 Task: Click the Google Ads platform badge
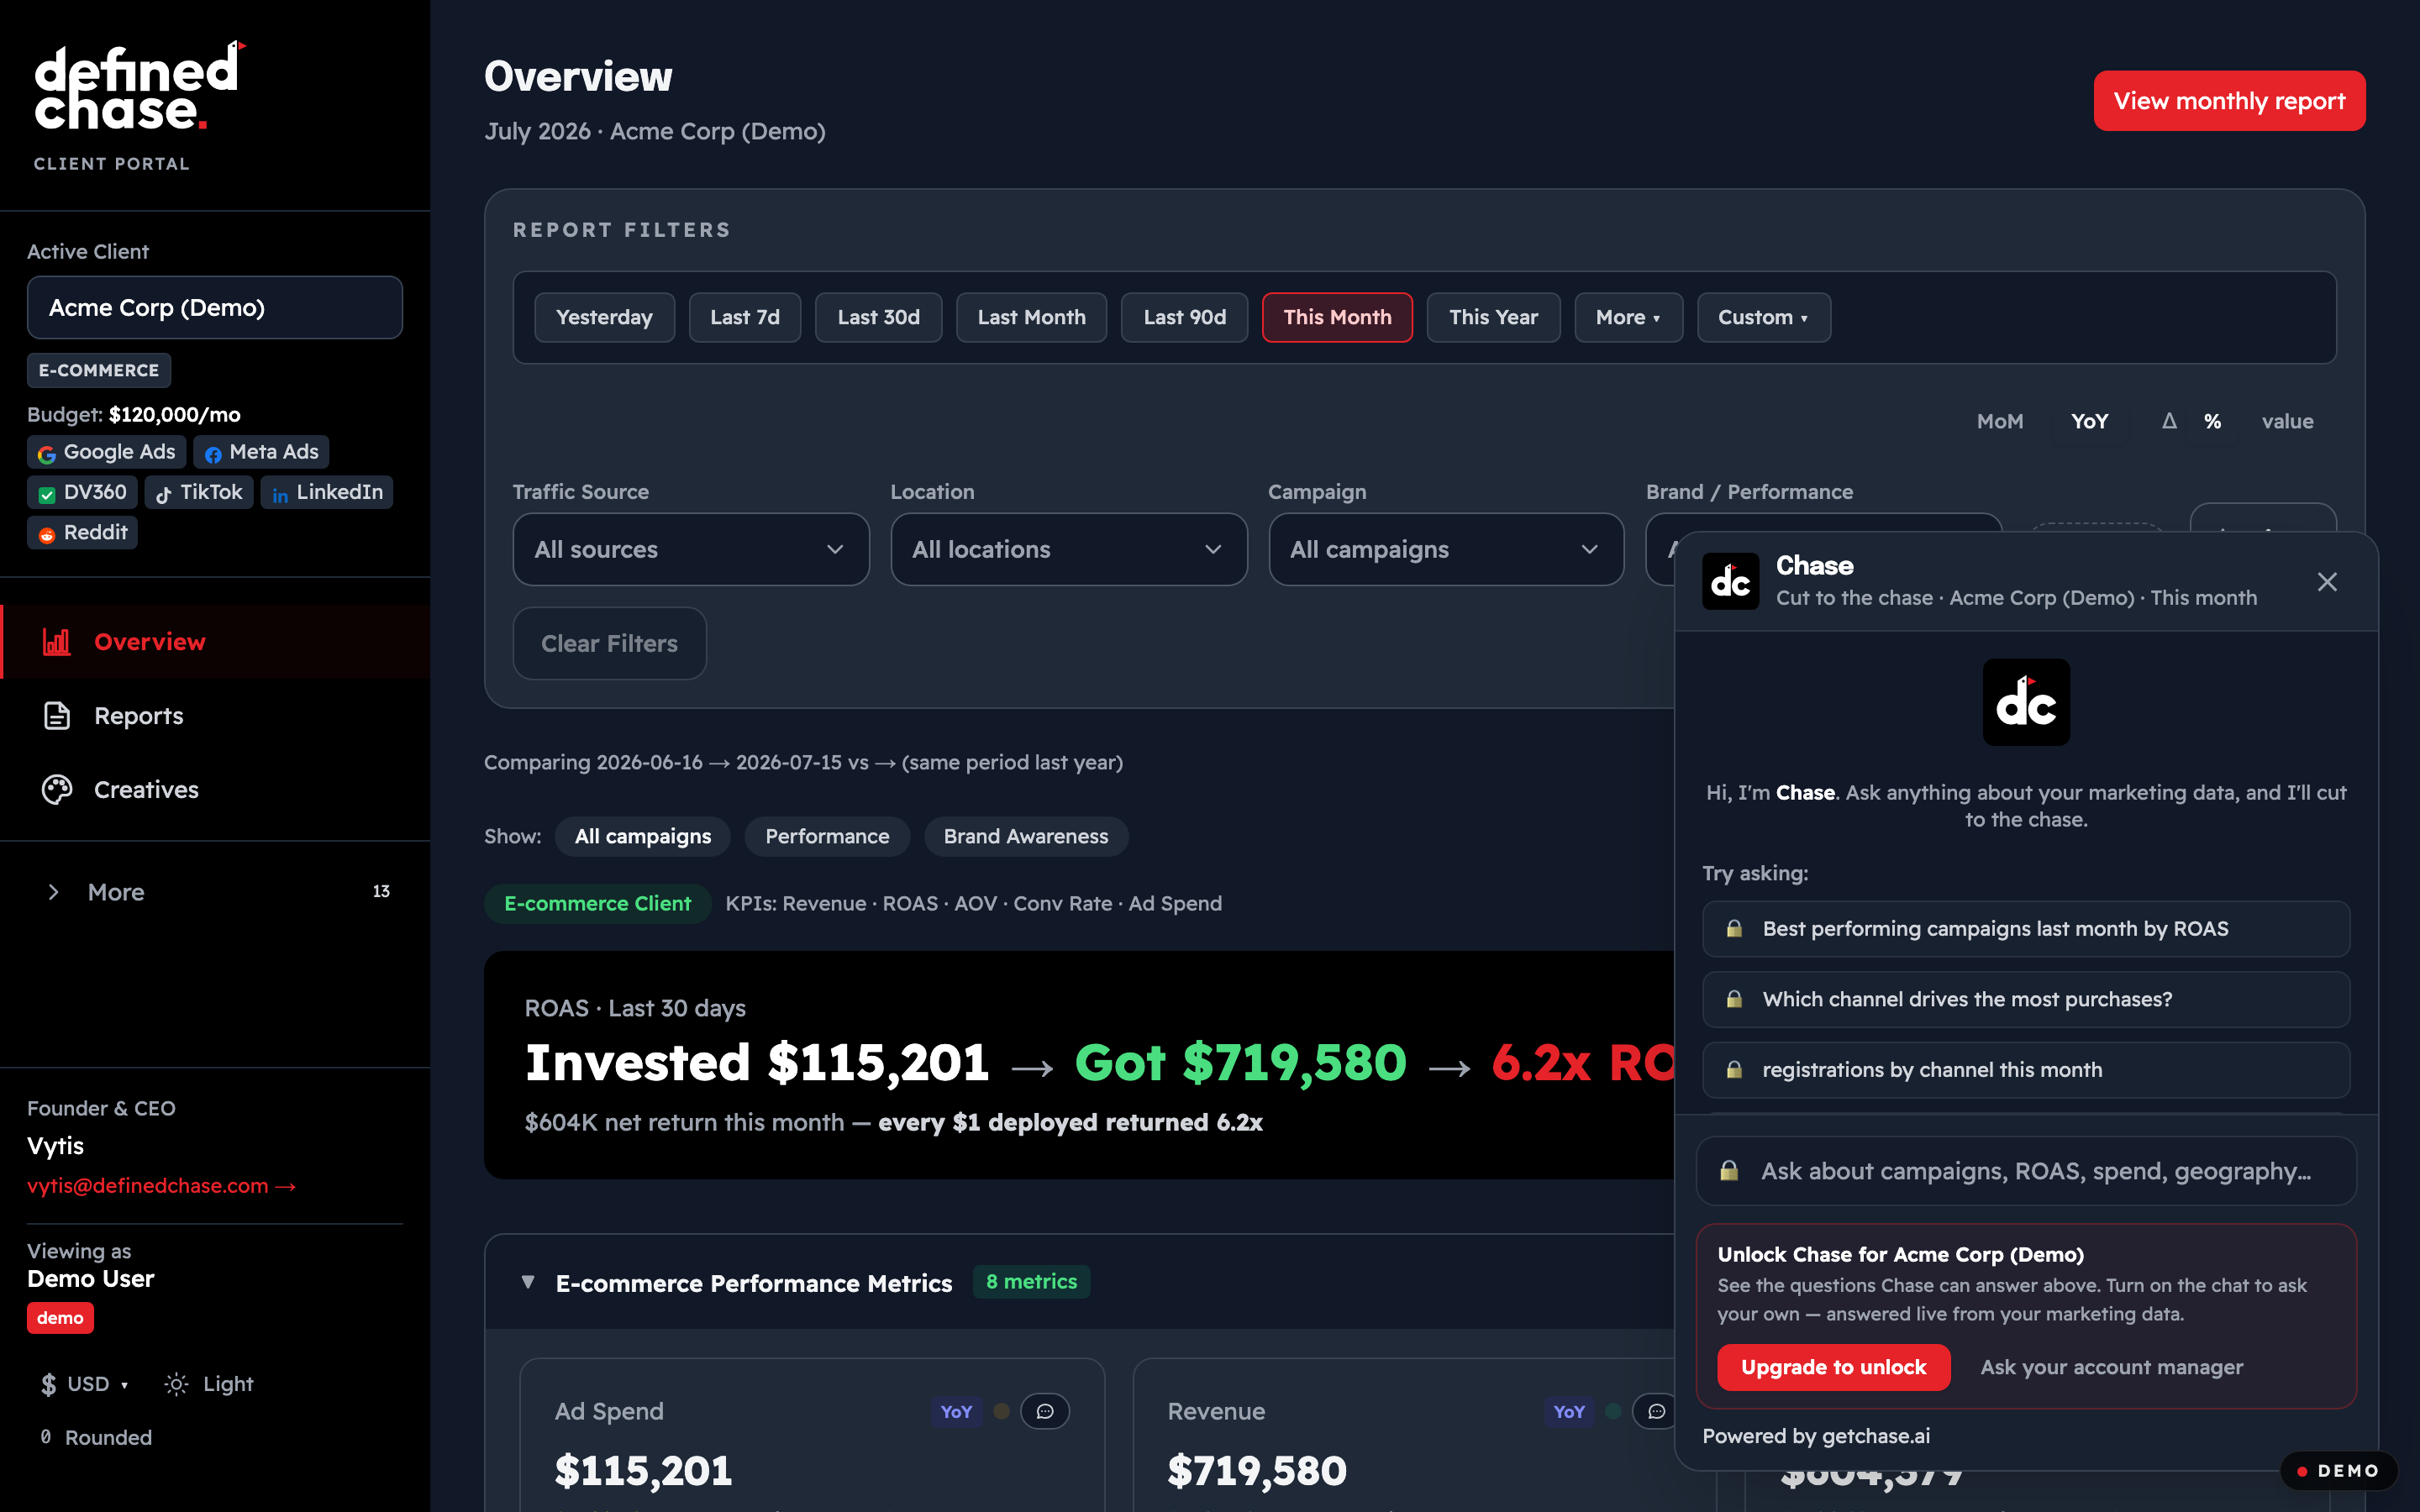point(106,452)
